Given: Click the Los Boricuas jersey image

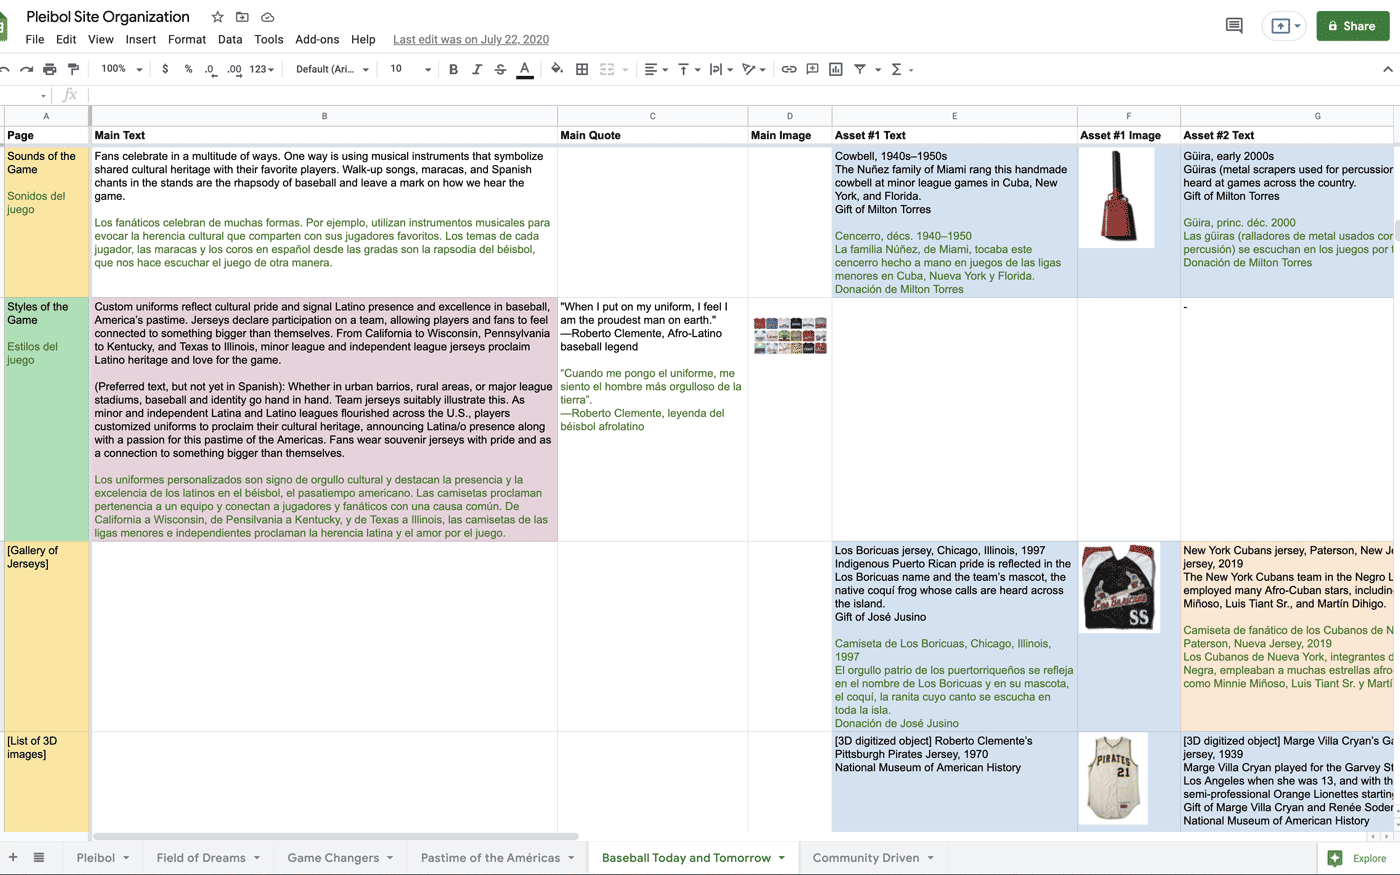Looking at the screenshot, I should click(x=1119, y=588).
